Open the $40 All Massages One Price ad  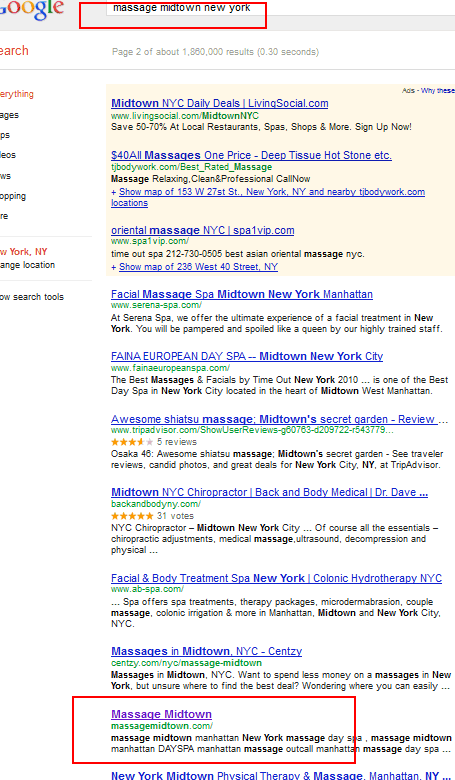[251, 155]
